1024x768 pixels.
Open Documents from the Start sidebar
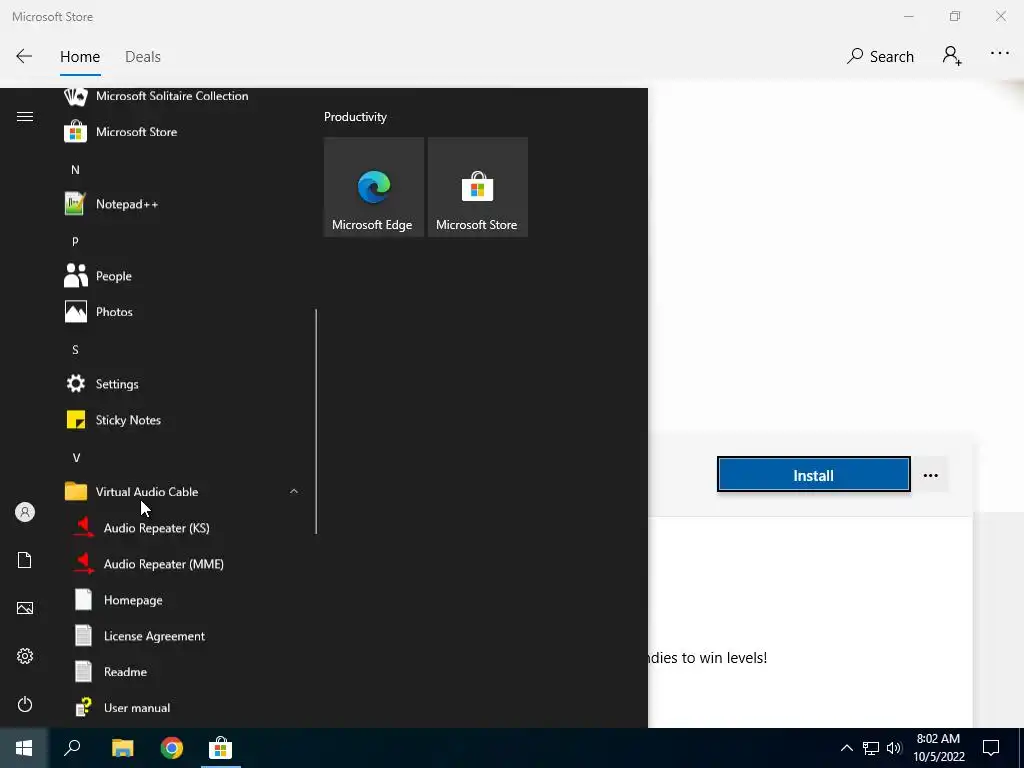point(25,560)
